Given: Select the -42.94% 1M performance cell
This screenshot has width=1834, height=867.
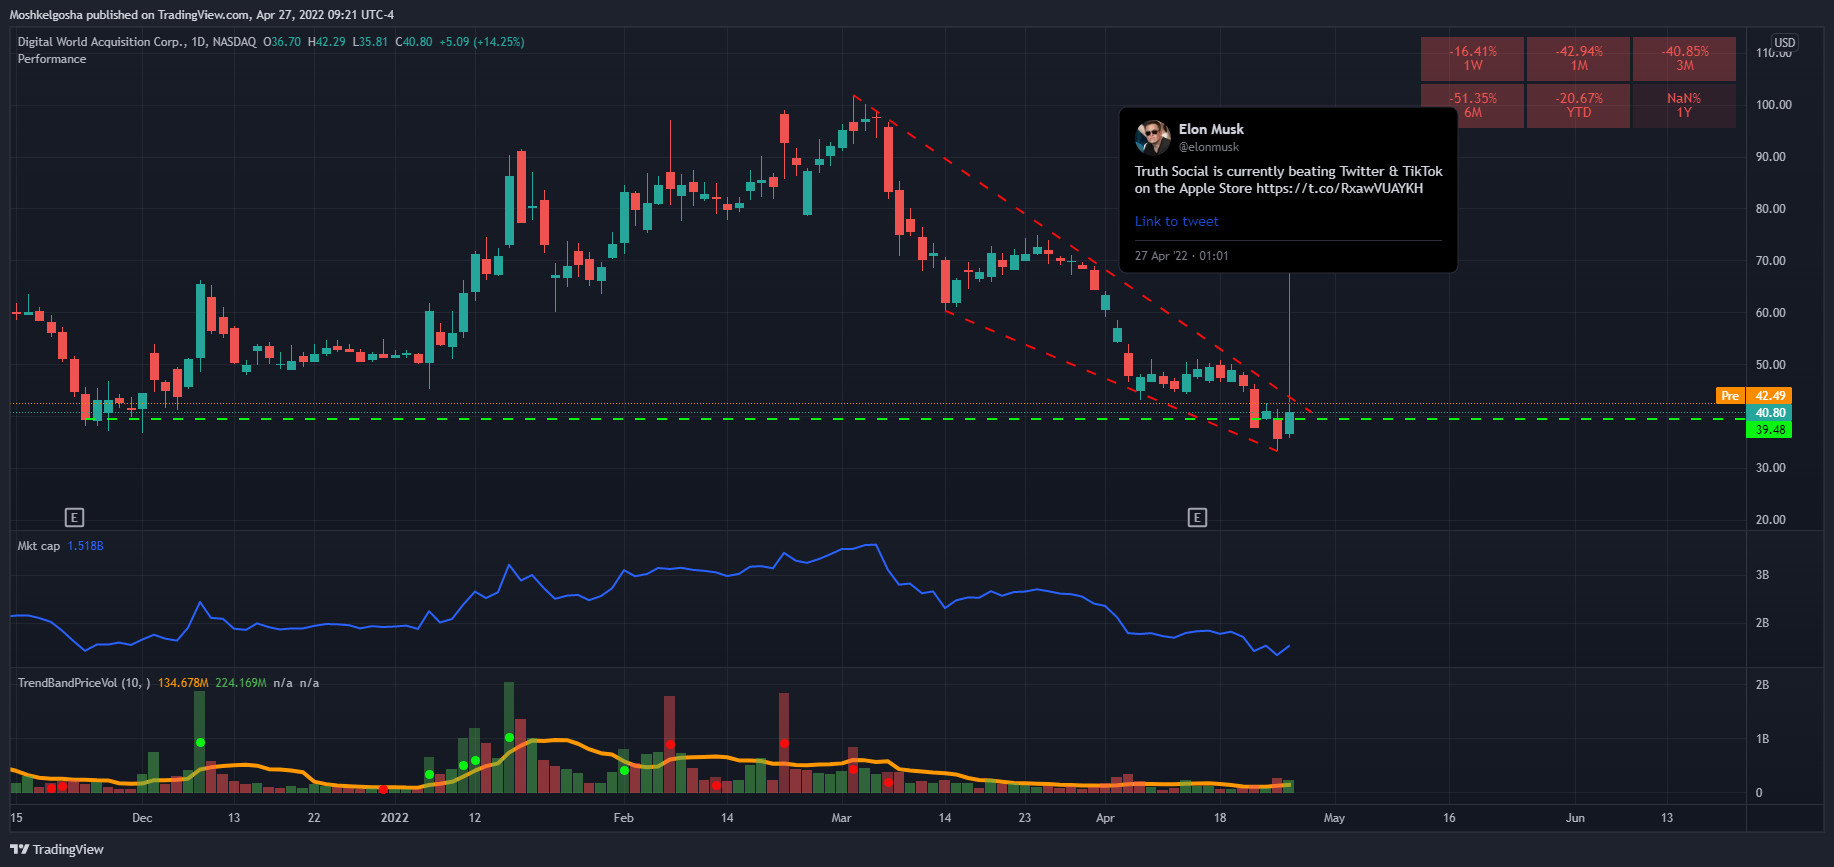Looking at the screenshot, I should pos(1579,58).
